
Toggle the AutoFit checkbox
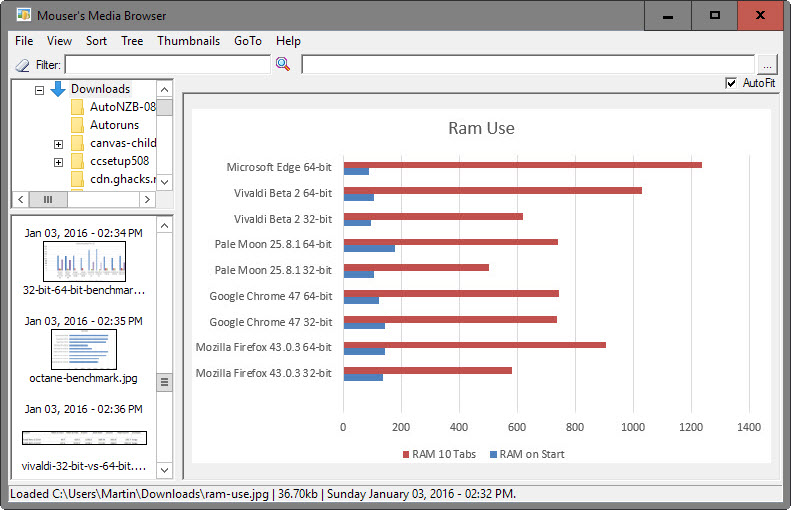[x=730, y=83]
